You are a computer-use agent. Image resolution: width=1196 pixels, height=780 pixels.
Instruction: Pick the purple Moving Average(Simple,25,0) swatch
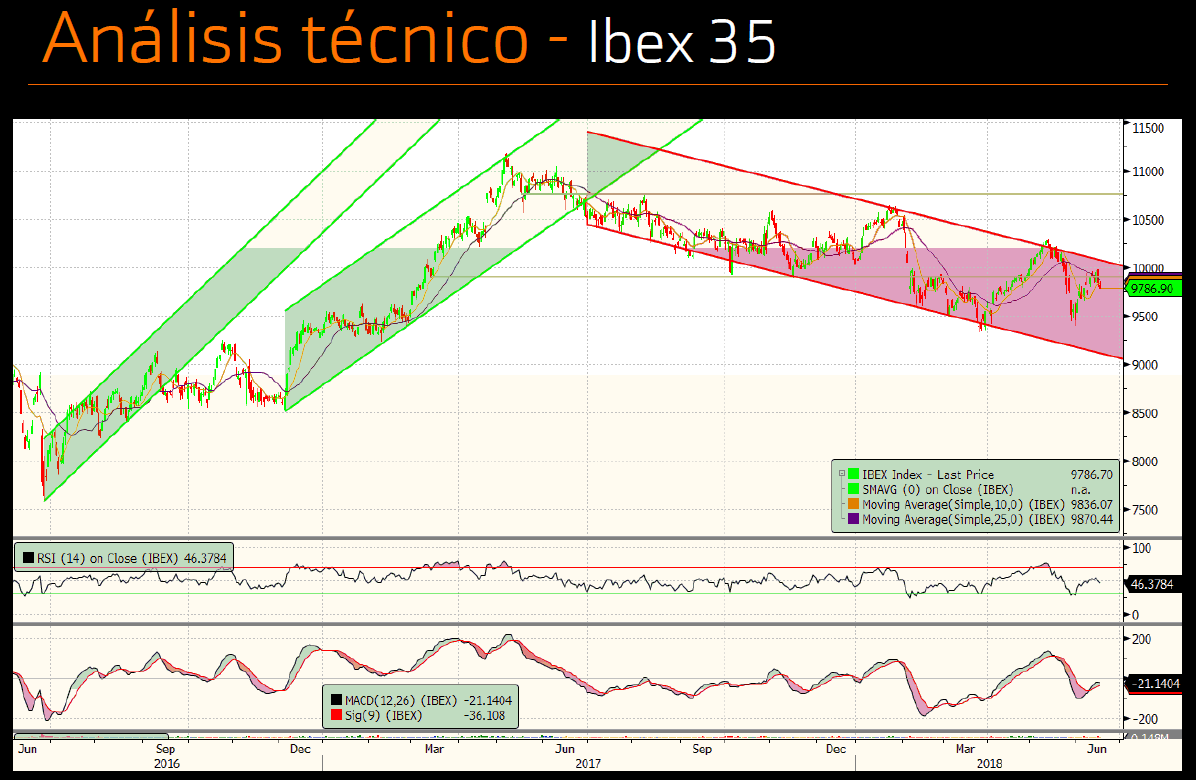pos(854,519)
